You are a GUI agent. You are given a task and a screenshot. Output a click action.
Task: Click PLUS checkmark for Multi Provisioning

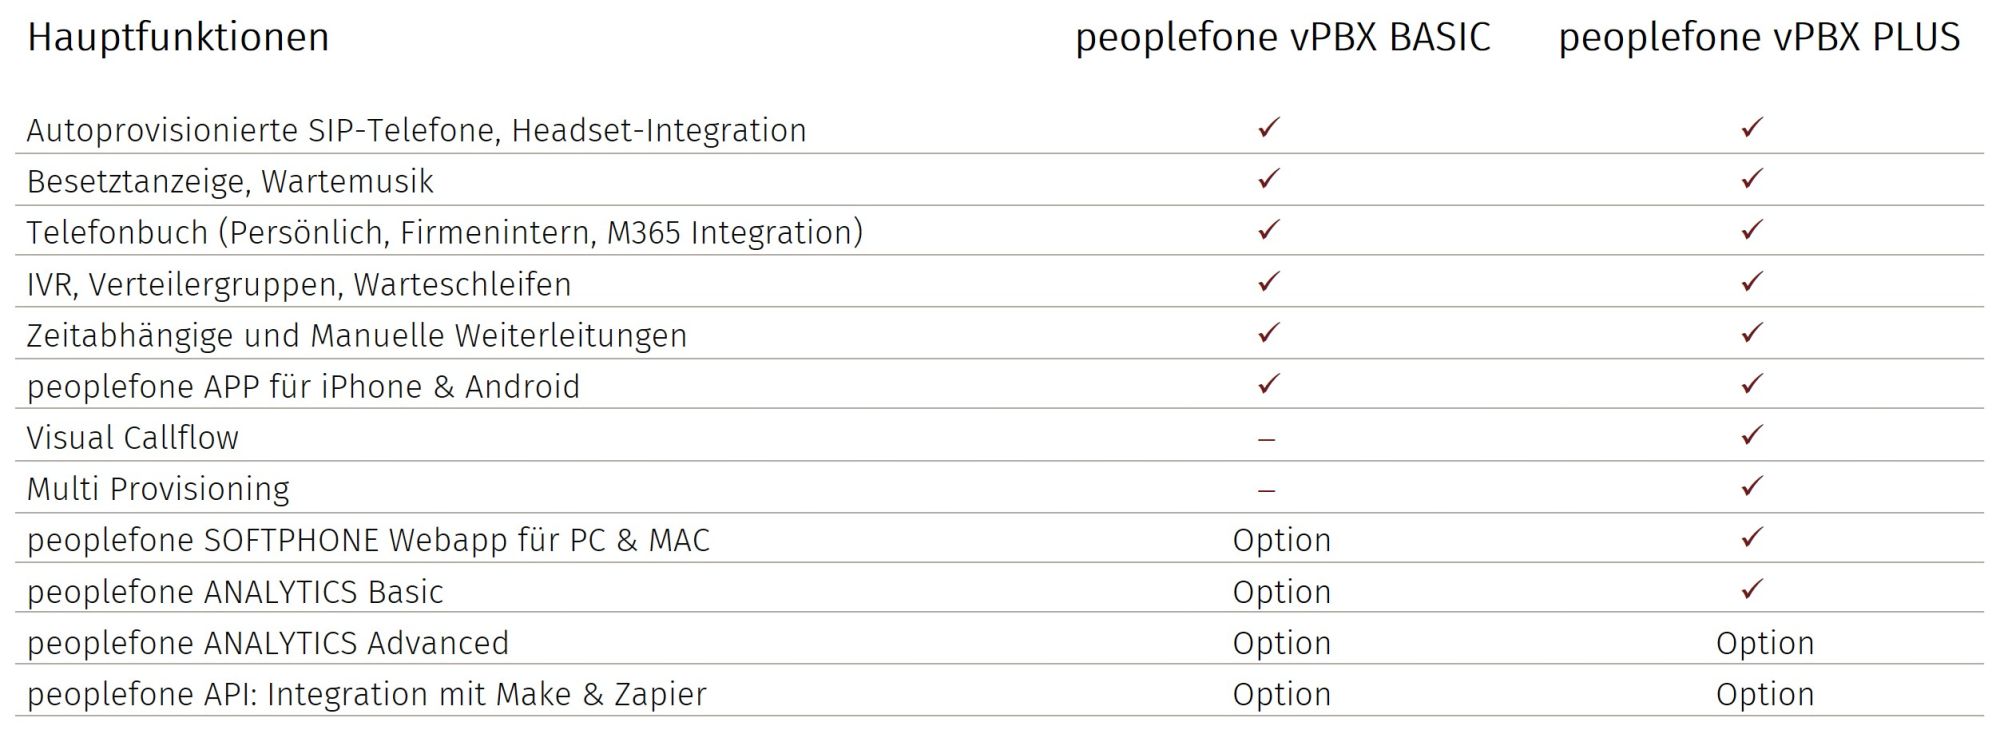pyautogui.click(x=1752, y=487)
